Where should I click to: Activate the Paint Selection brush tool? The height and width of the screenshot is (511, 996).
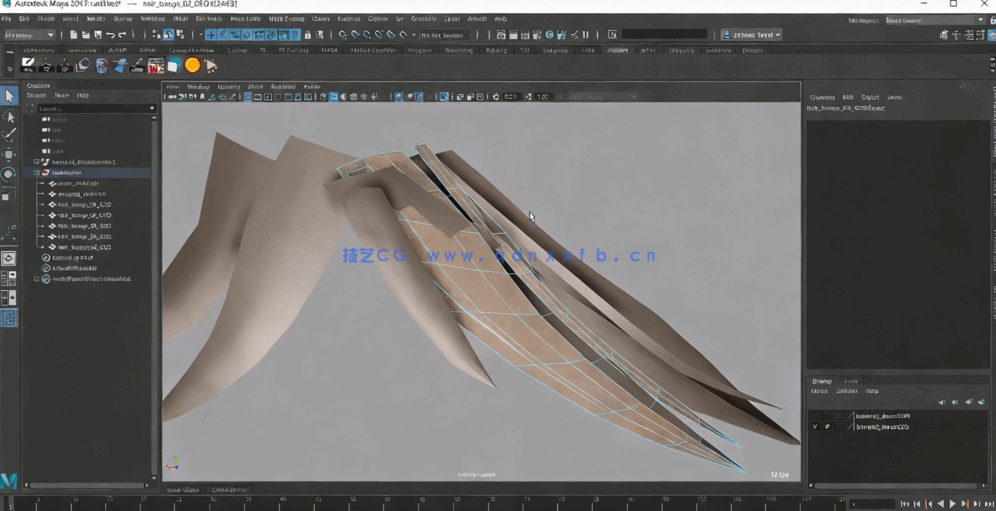point(9,135)
